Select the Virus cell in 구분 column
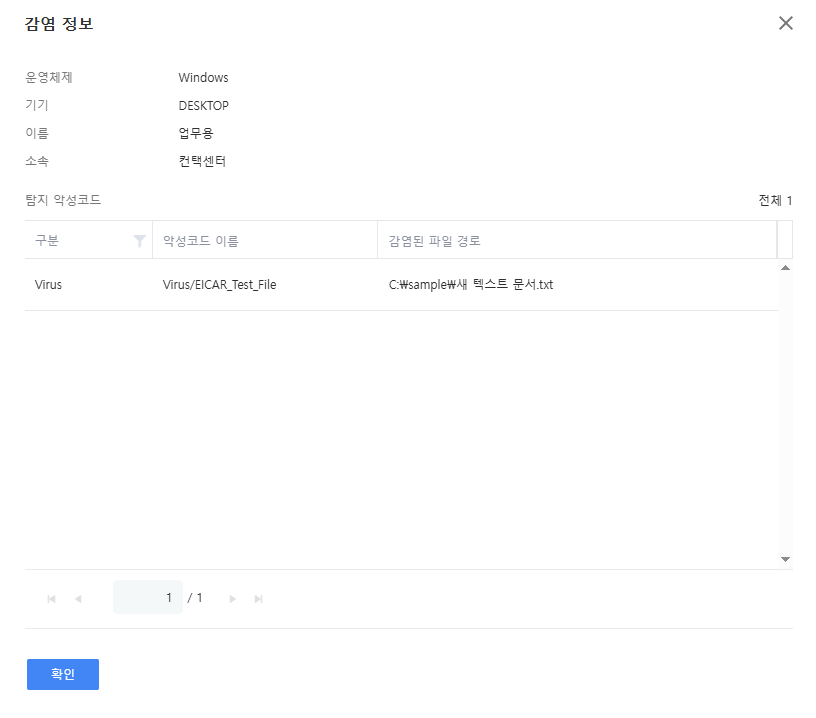 [x=48, y=285]
